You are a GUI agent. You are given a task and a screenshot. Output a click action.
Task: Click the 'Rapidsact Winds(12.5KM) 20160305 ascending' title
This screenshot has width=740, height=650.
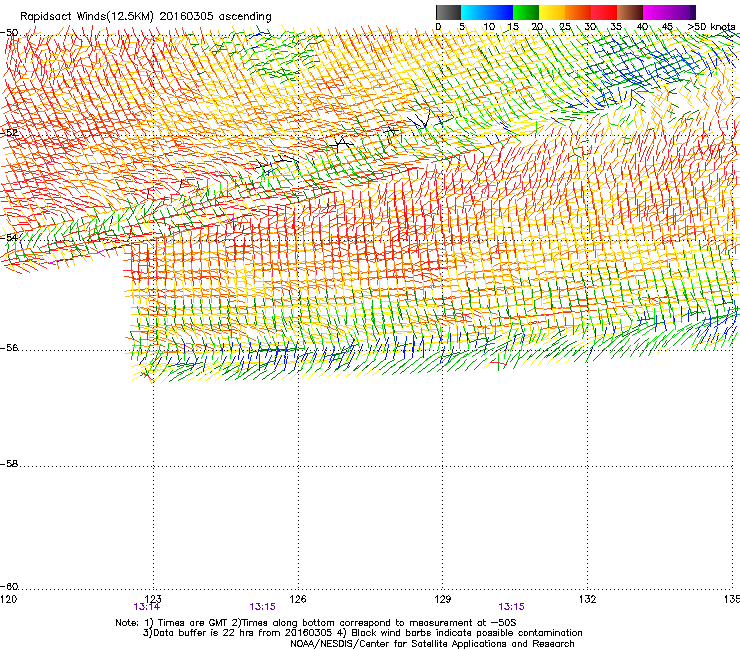tap(146, 17)
